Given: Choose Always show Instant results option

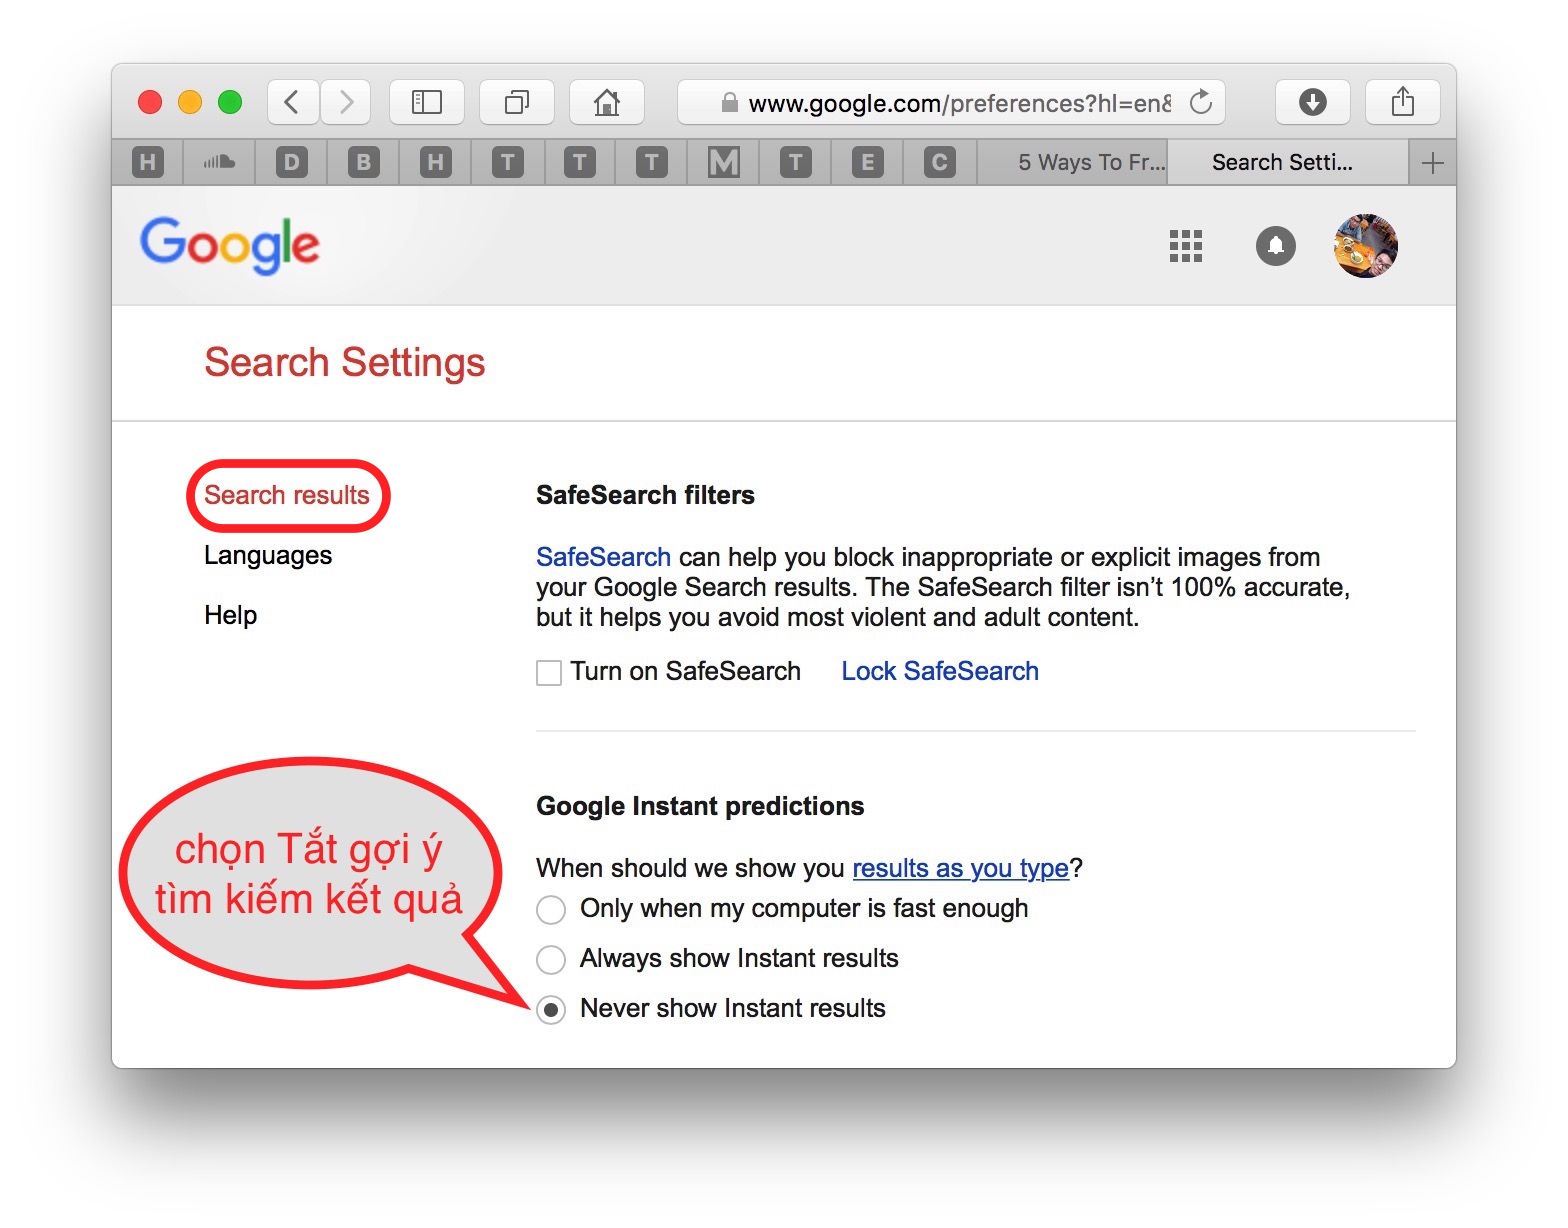Looking at the screenshot, I should (551, 960).
